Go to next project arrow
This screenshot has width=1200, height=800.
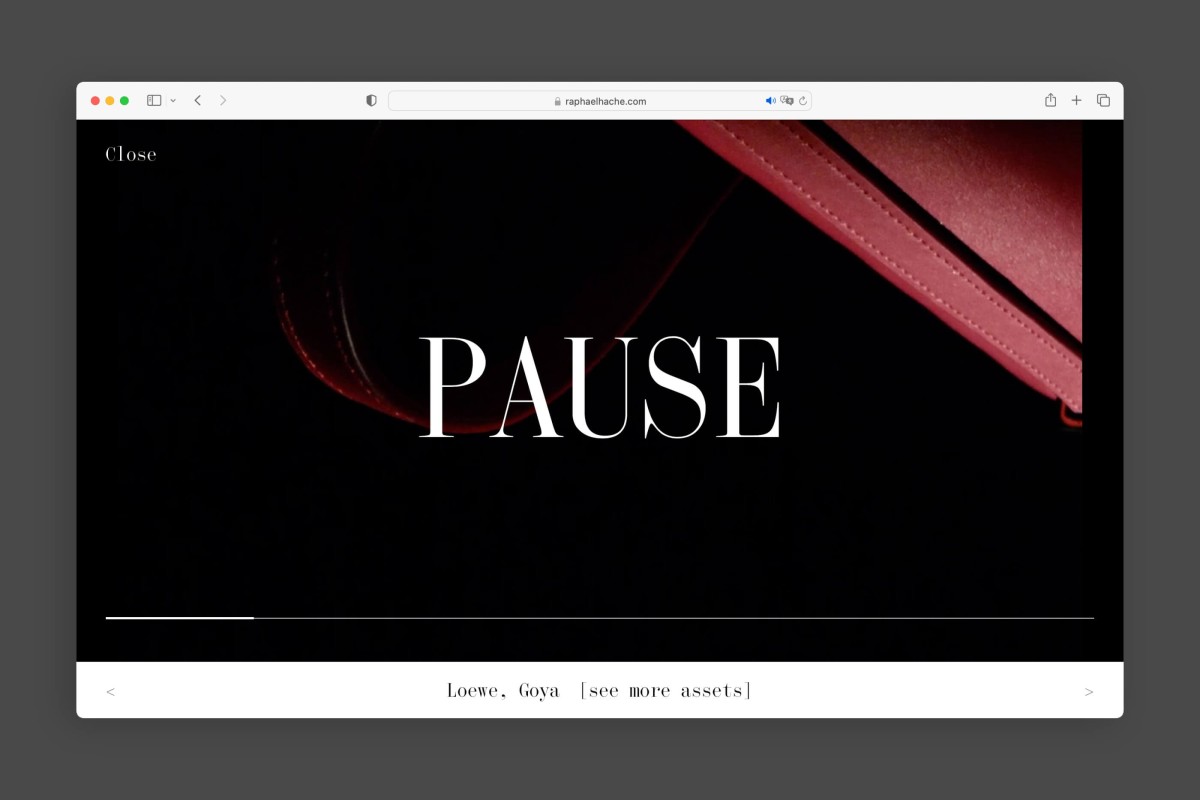(x=1089, y=692)
